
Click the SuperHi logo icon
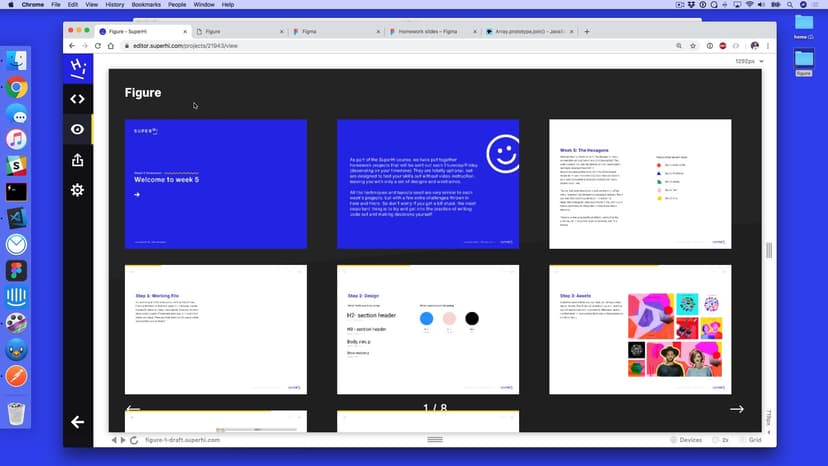coord(77,68)
